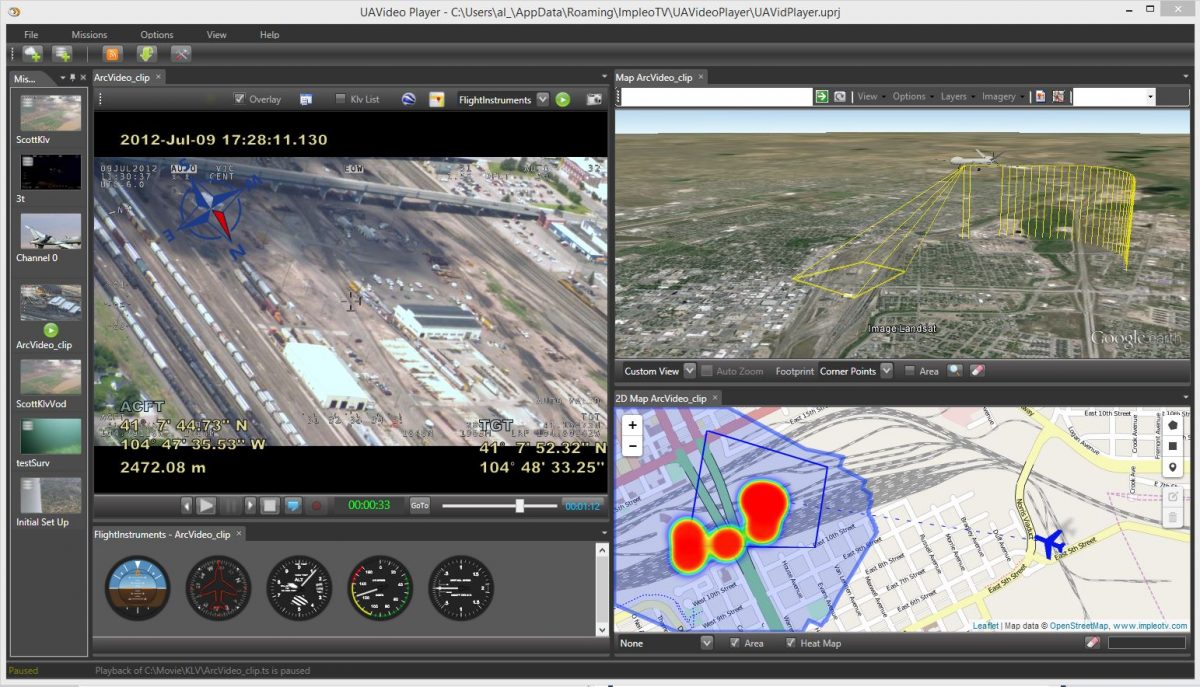
Task: Disable the Heat Map checkbox
Action: (791, 643)
